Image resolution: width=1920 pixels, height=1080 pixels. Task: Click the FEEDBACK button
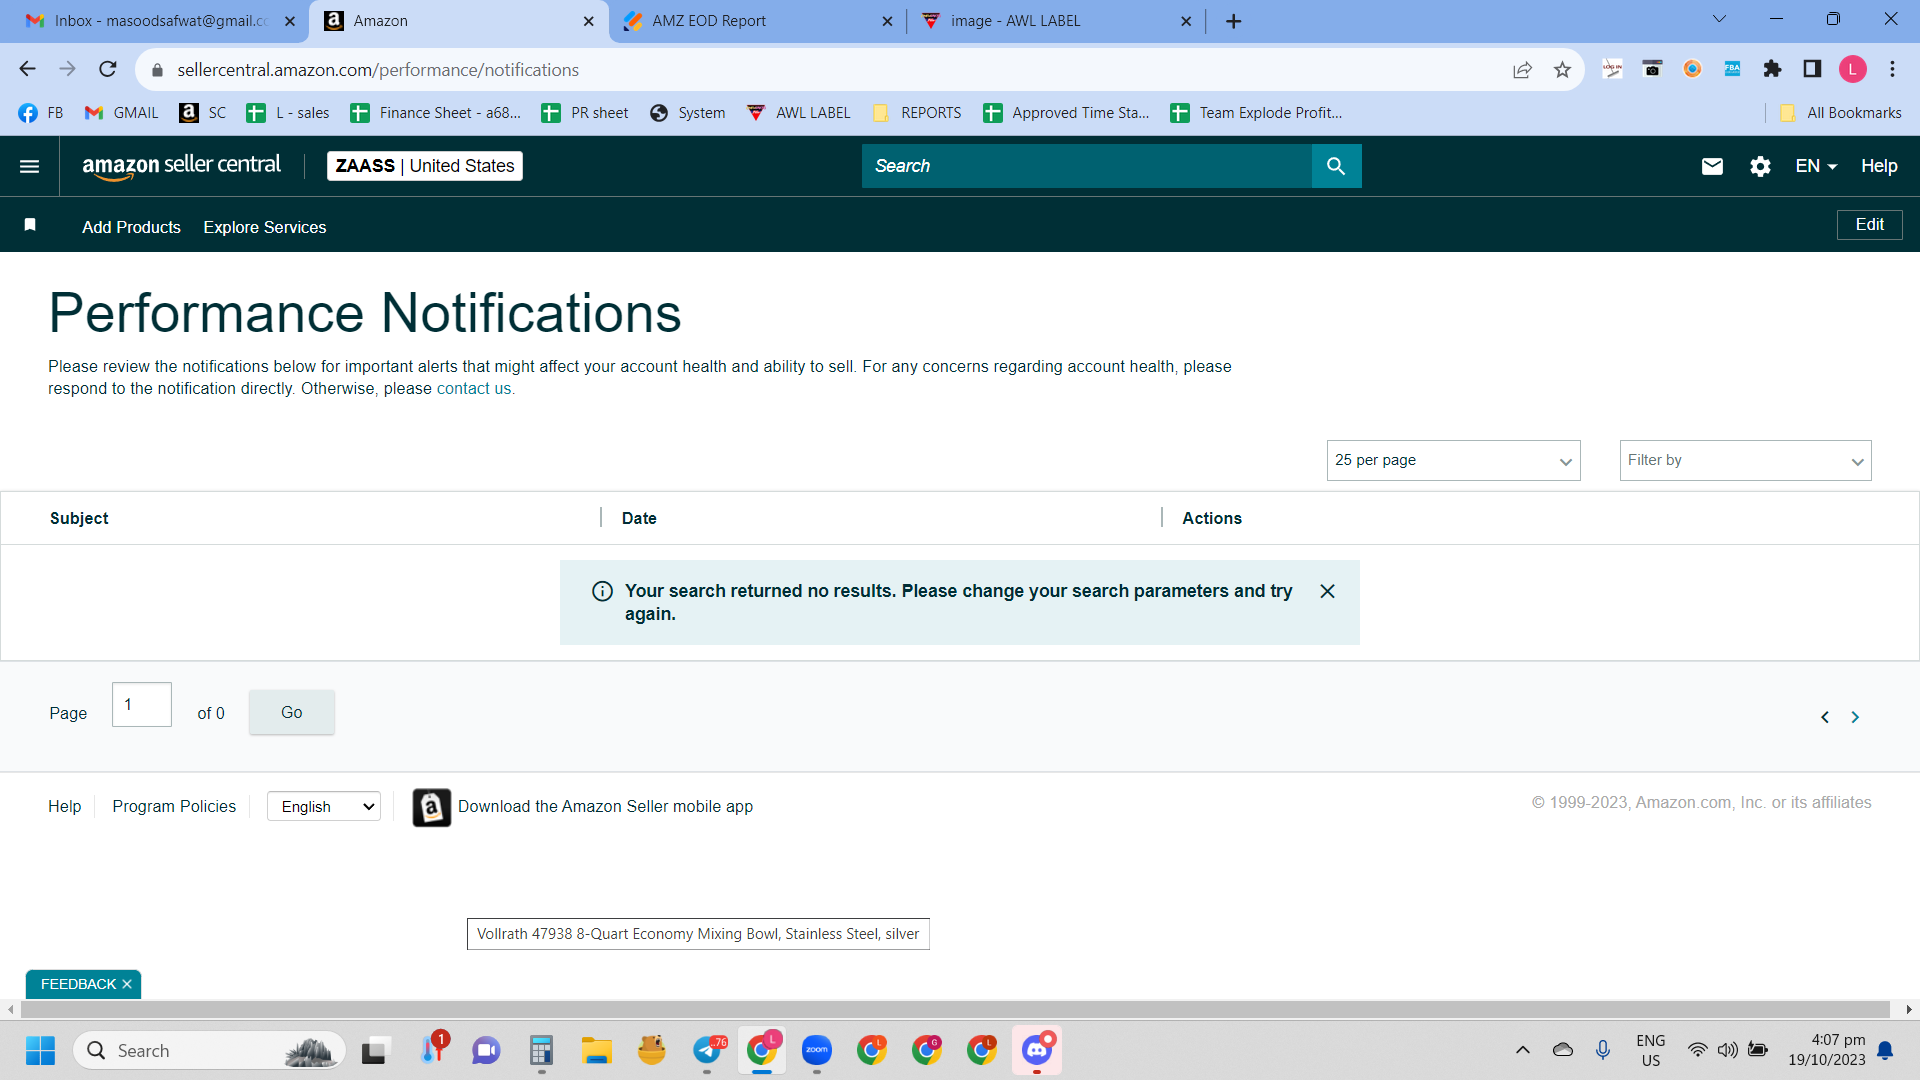pos(79,985)
